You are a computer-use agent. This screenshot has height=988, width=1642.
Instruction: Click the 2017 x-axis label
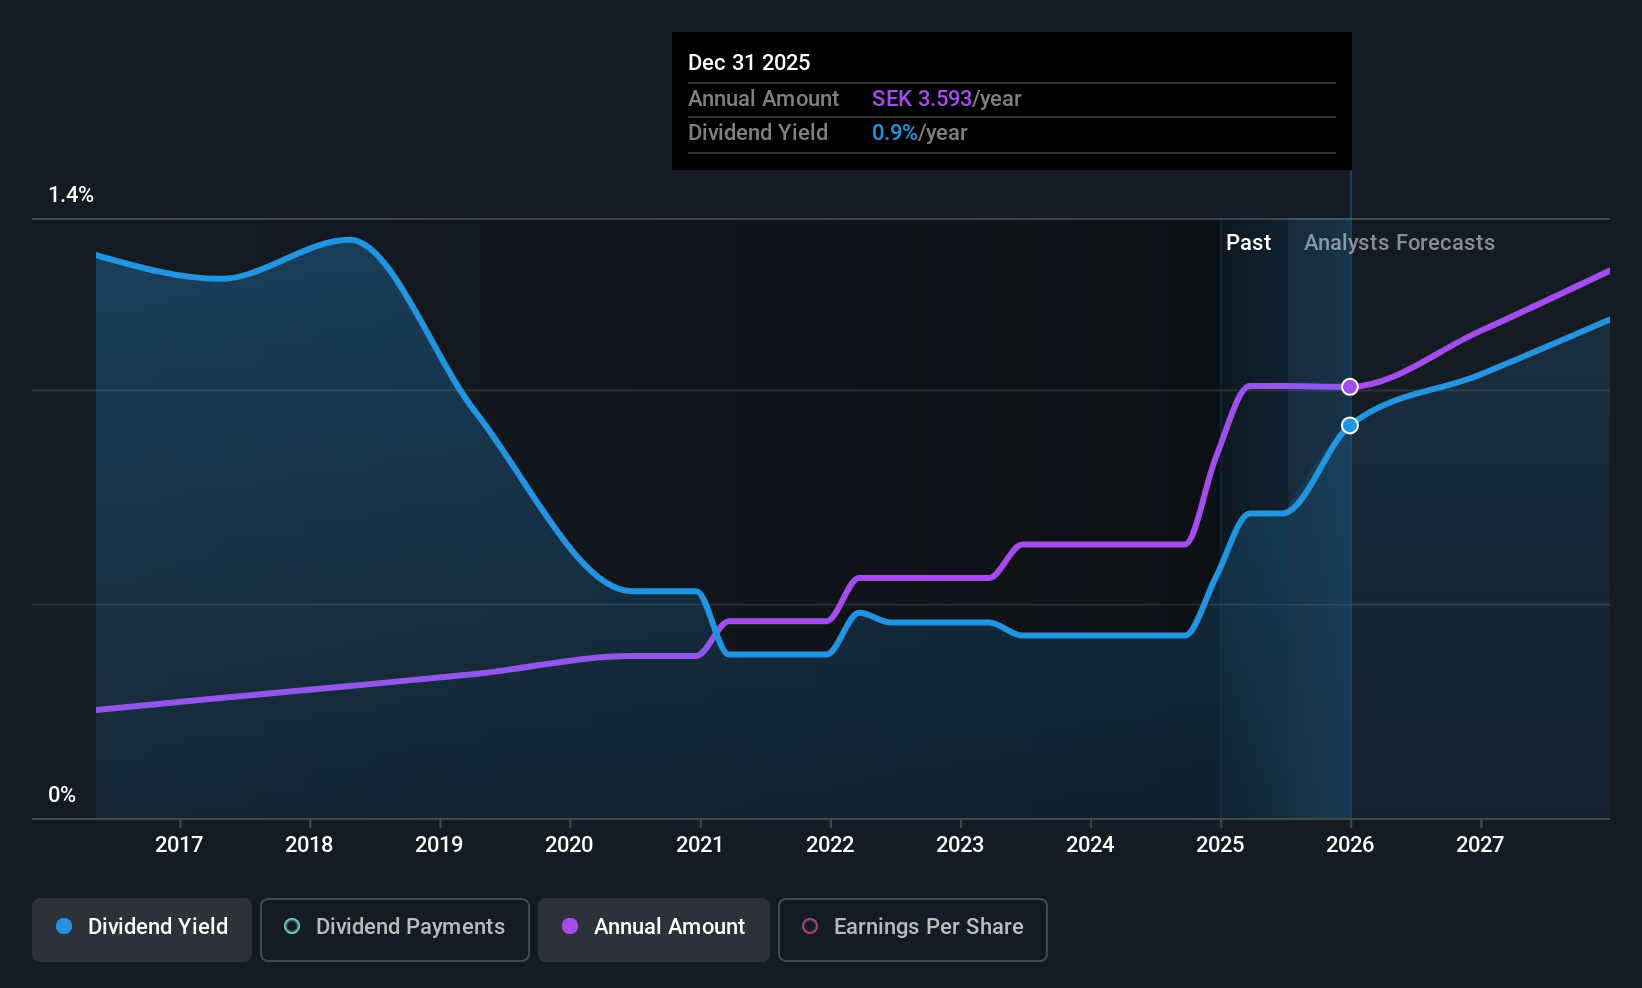point(179,845)
